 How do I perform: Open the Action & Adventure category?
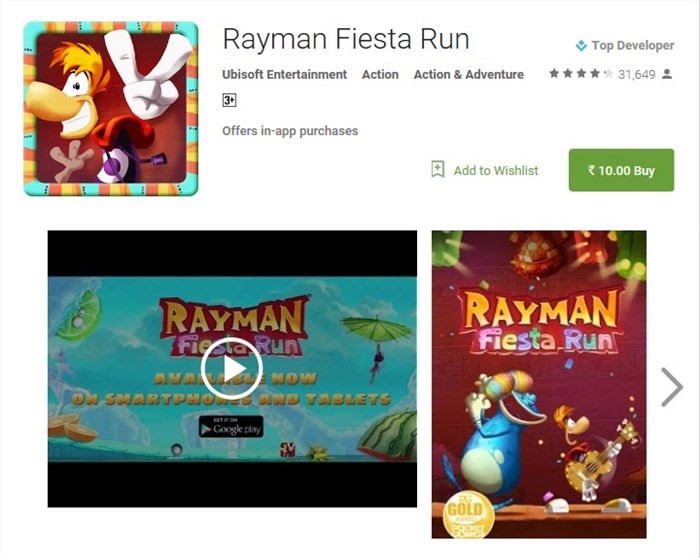click(468, 74)
